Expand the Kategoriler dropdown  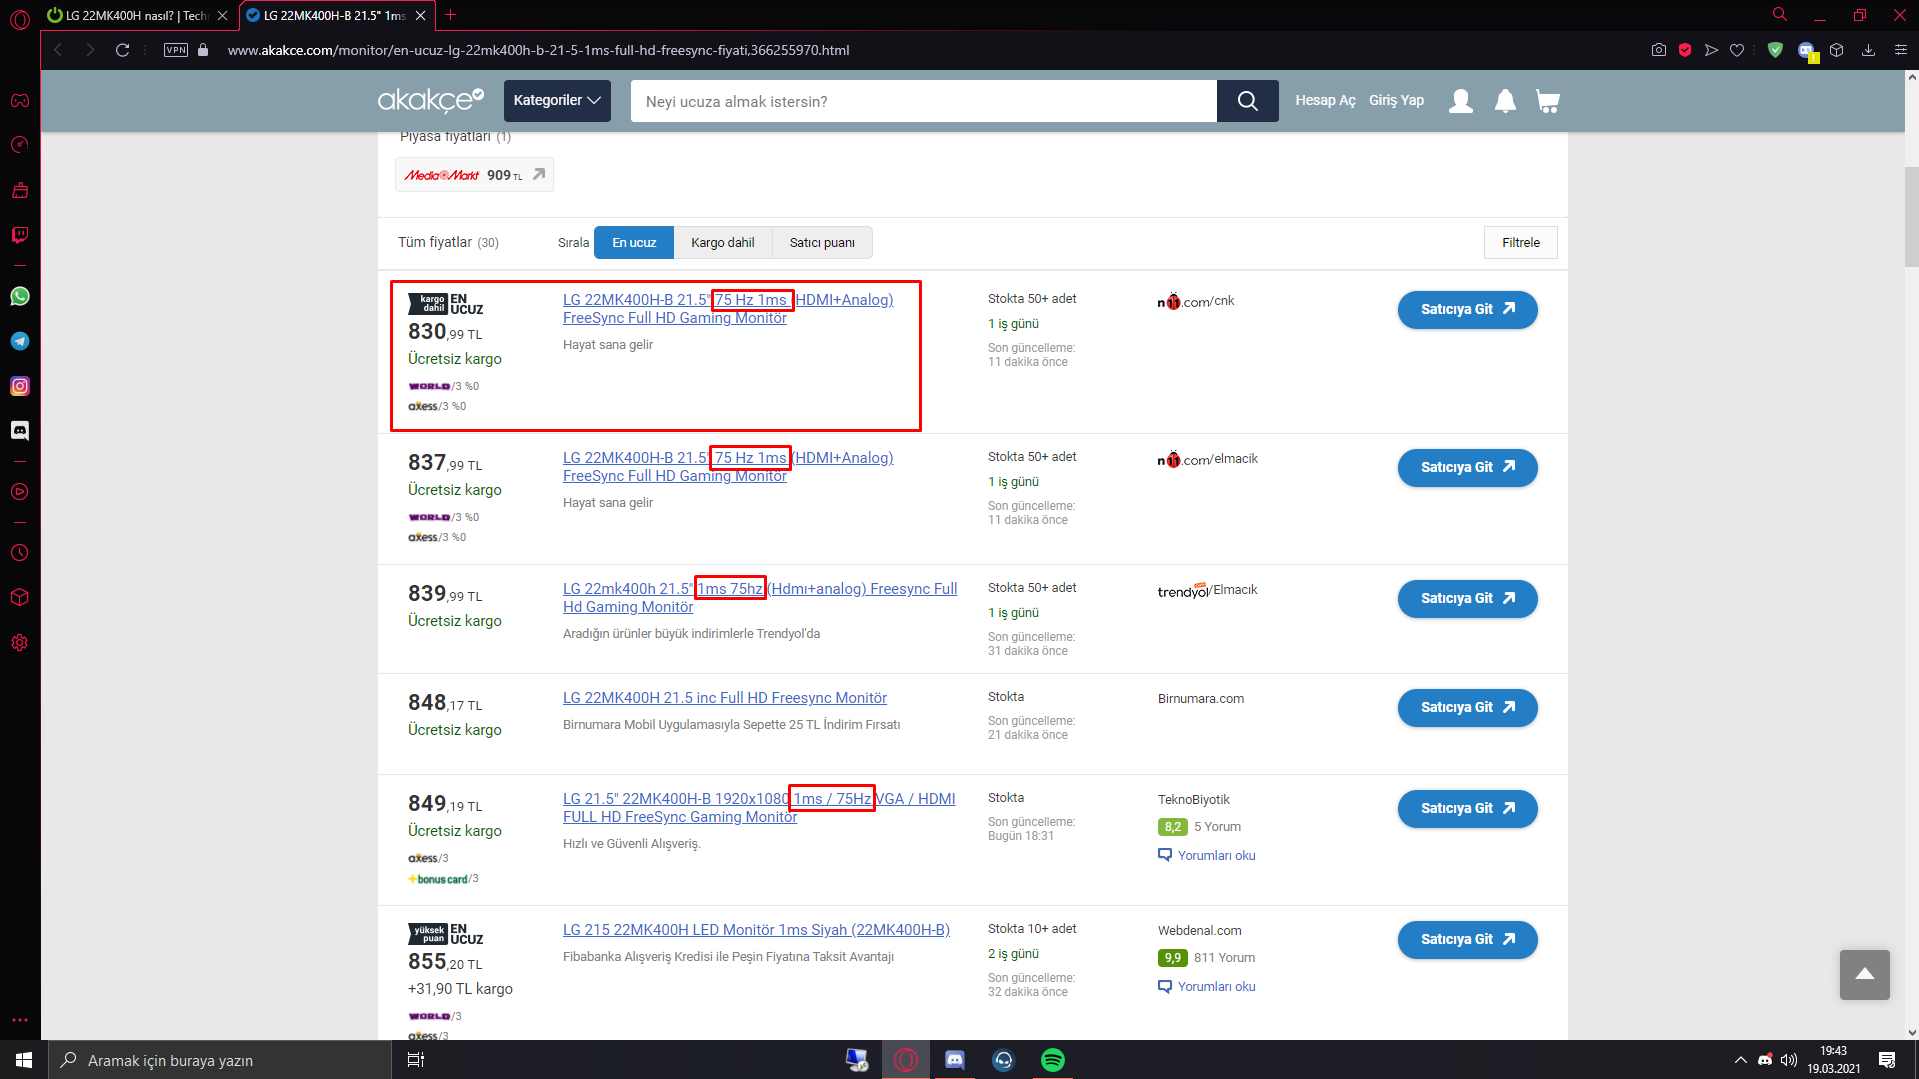[x=557, y=101]
